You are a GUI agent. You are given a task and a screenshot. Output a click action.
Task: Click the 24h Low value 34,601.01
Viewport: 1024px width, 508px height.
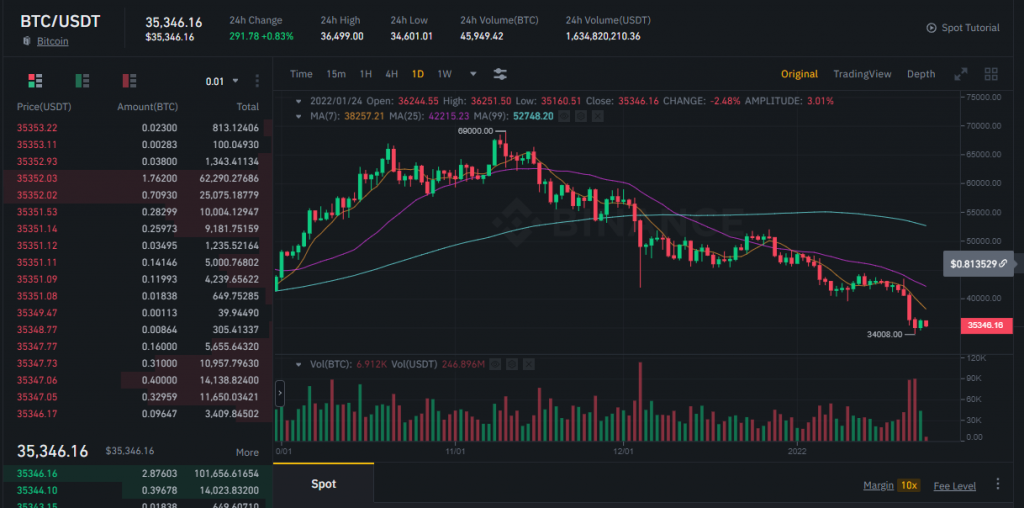coord(411,37)
